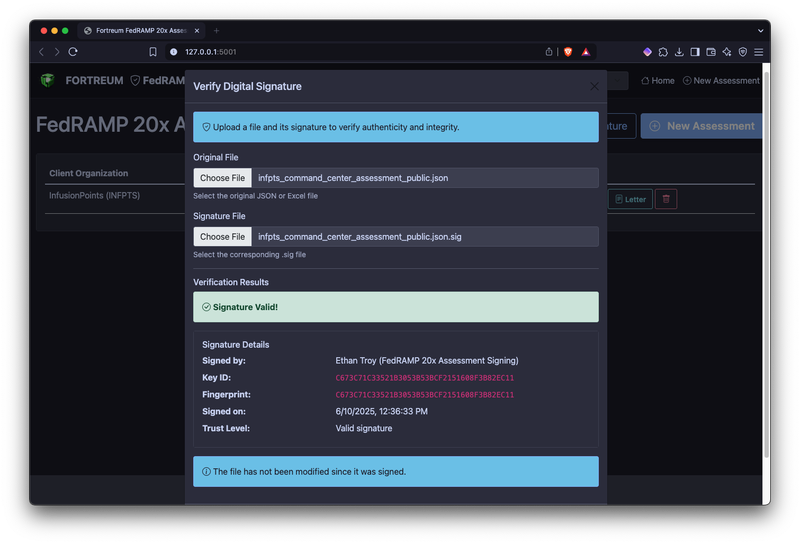
Task: Go to Home in the navbar
Action: pos(658,81)
